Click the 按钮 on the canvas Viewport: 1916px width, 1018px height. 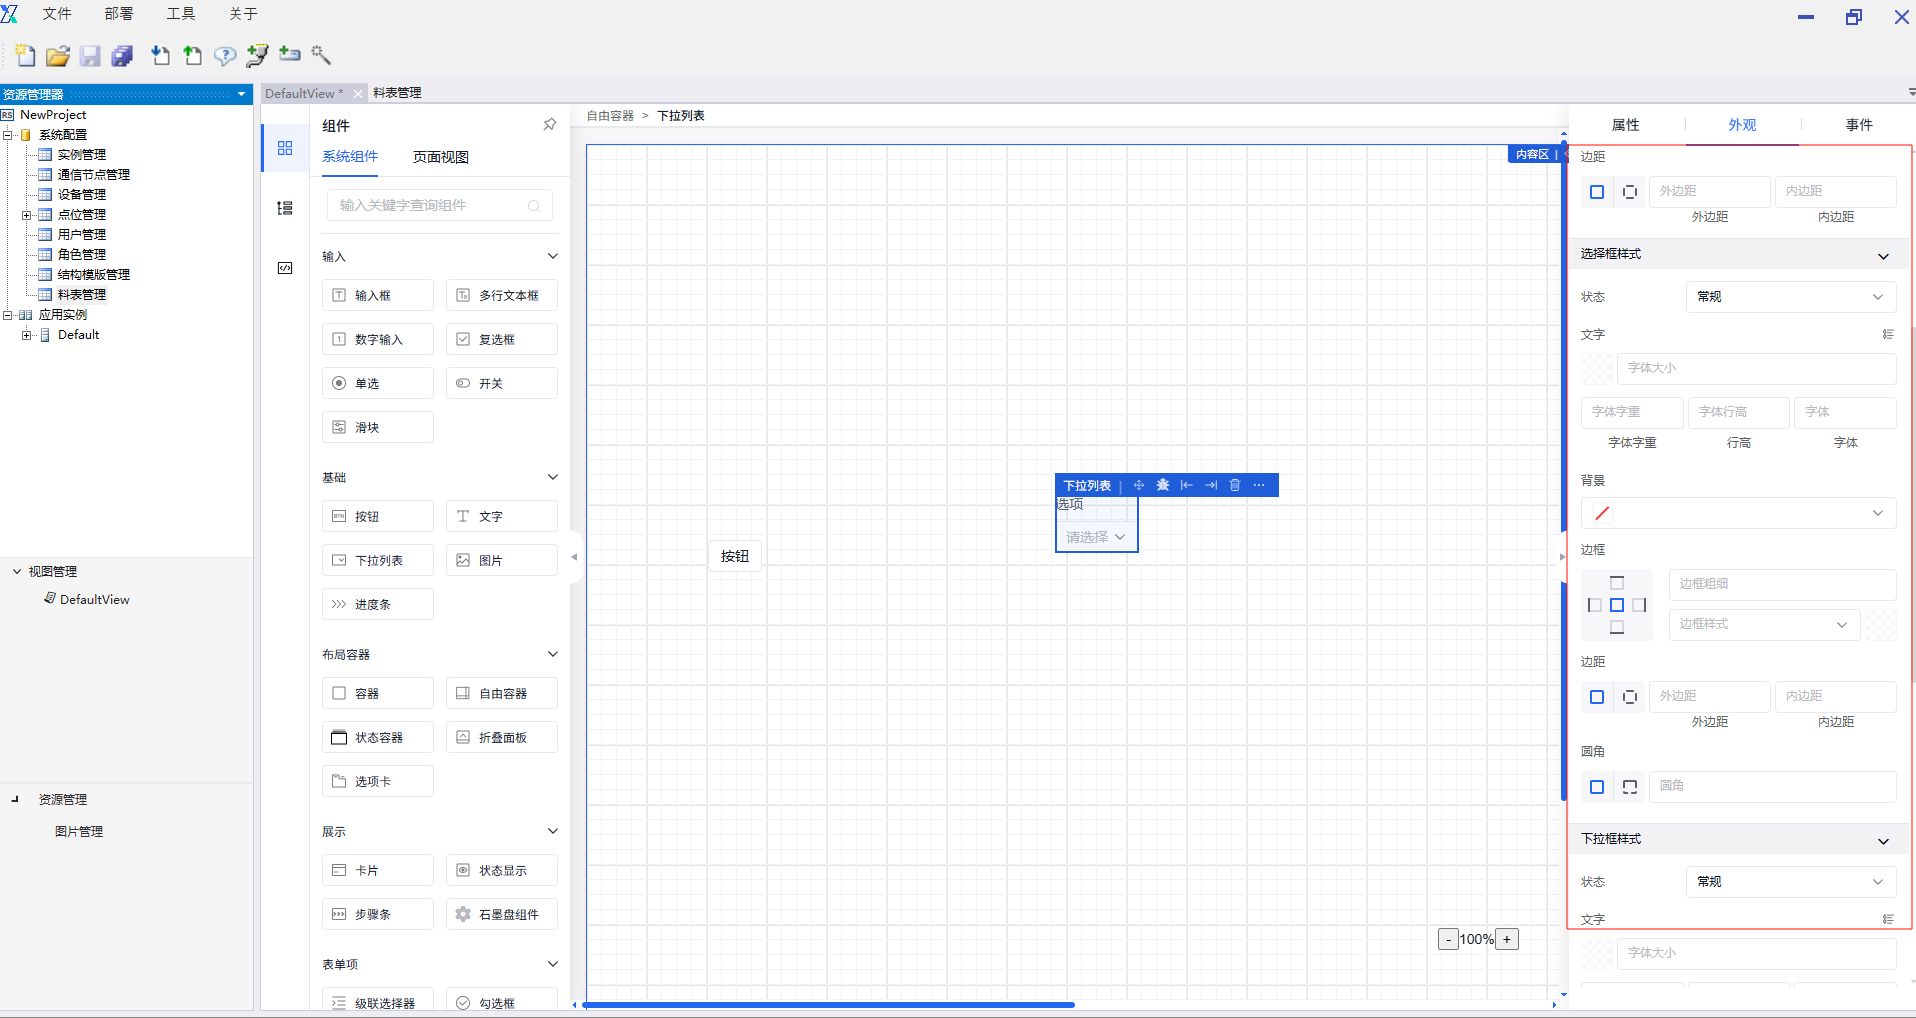[x=735, y=556]
